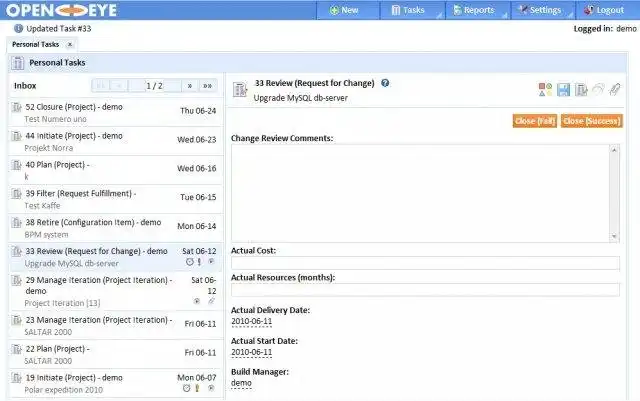Open task 39 Filter (Request Fulfillment)
The height and width of the screenshot is (401, 640).
pyautogui.click(x=116, y=199)
